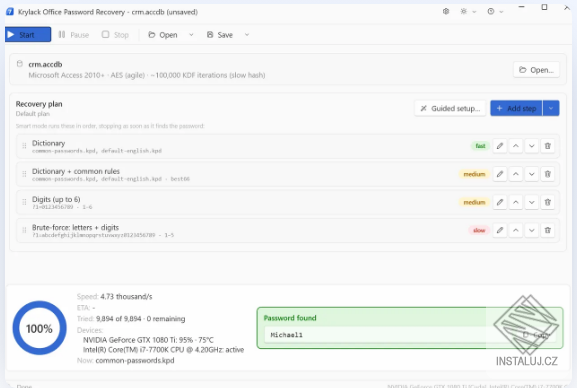Screen dimensions: 577x388
Task: Expand the theme menu arrow
Action: (474, 12)
